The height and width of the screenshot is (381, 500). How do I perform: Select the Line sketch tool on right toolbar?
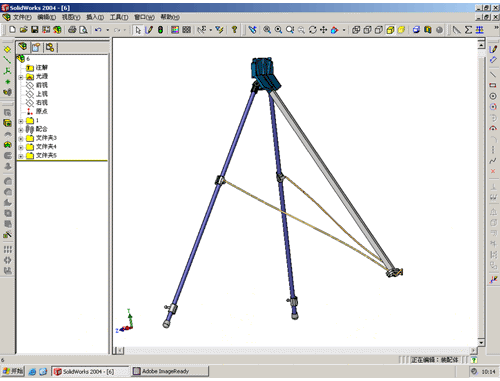(x=493, y=74)
